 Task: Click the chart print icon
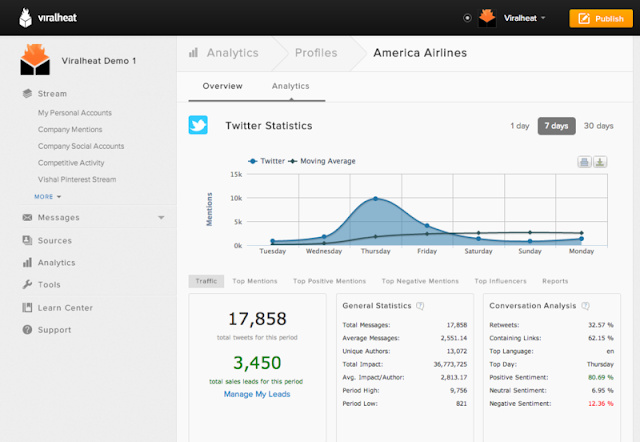tap(584, 162)
